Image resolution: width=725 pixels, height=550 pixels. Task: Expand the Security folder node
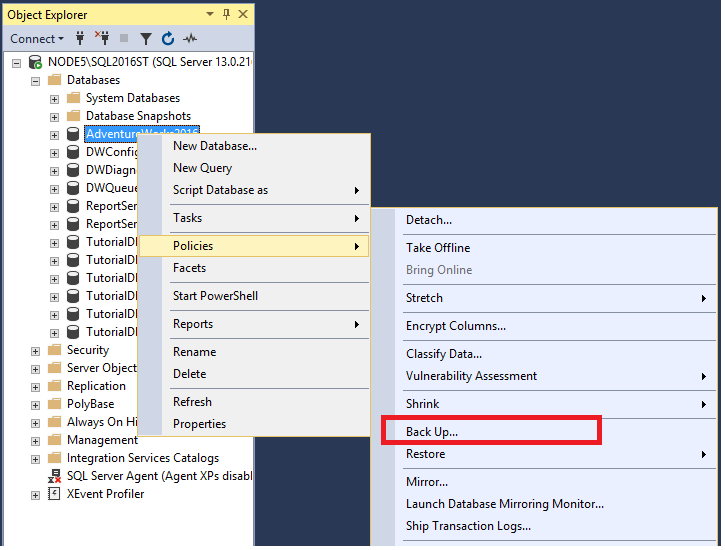tap(35, 351)
